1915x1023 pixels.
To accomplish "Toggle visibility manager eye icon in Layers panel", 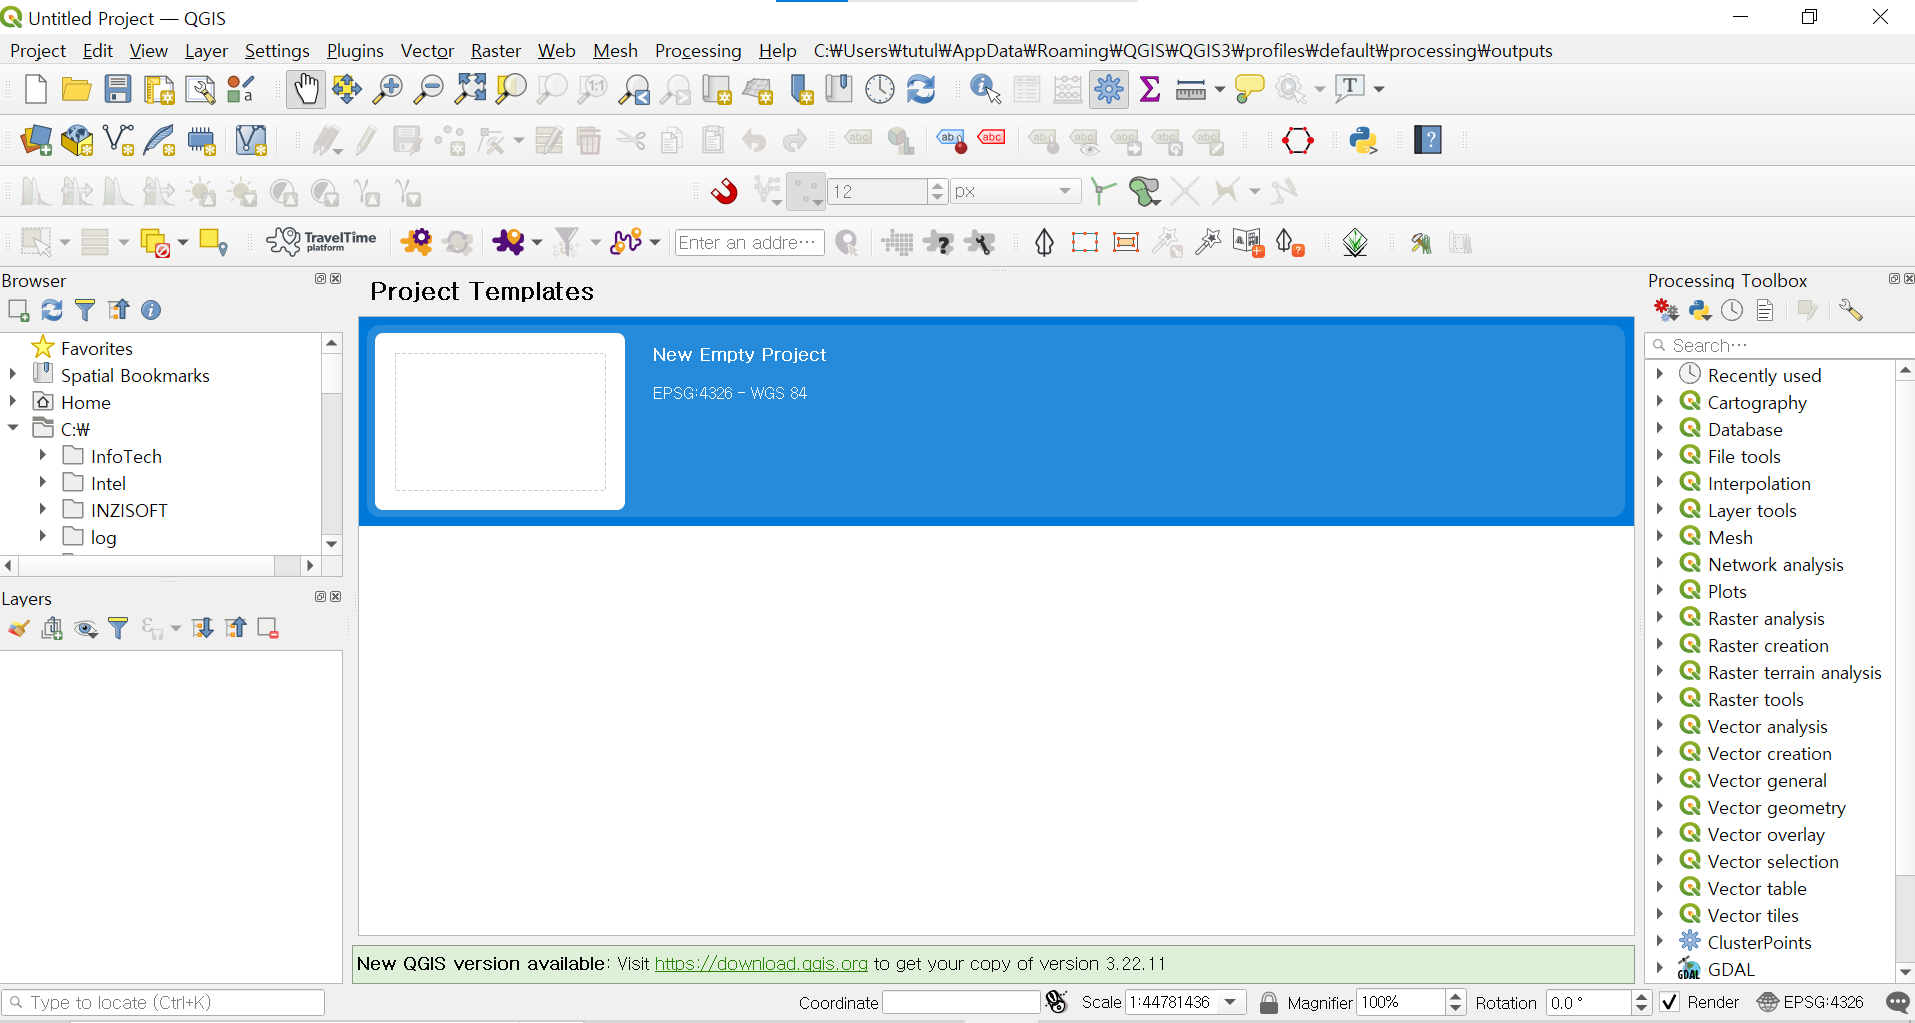I will pos(86,628).
